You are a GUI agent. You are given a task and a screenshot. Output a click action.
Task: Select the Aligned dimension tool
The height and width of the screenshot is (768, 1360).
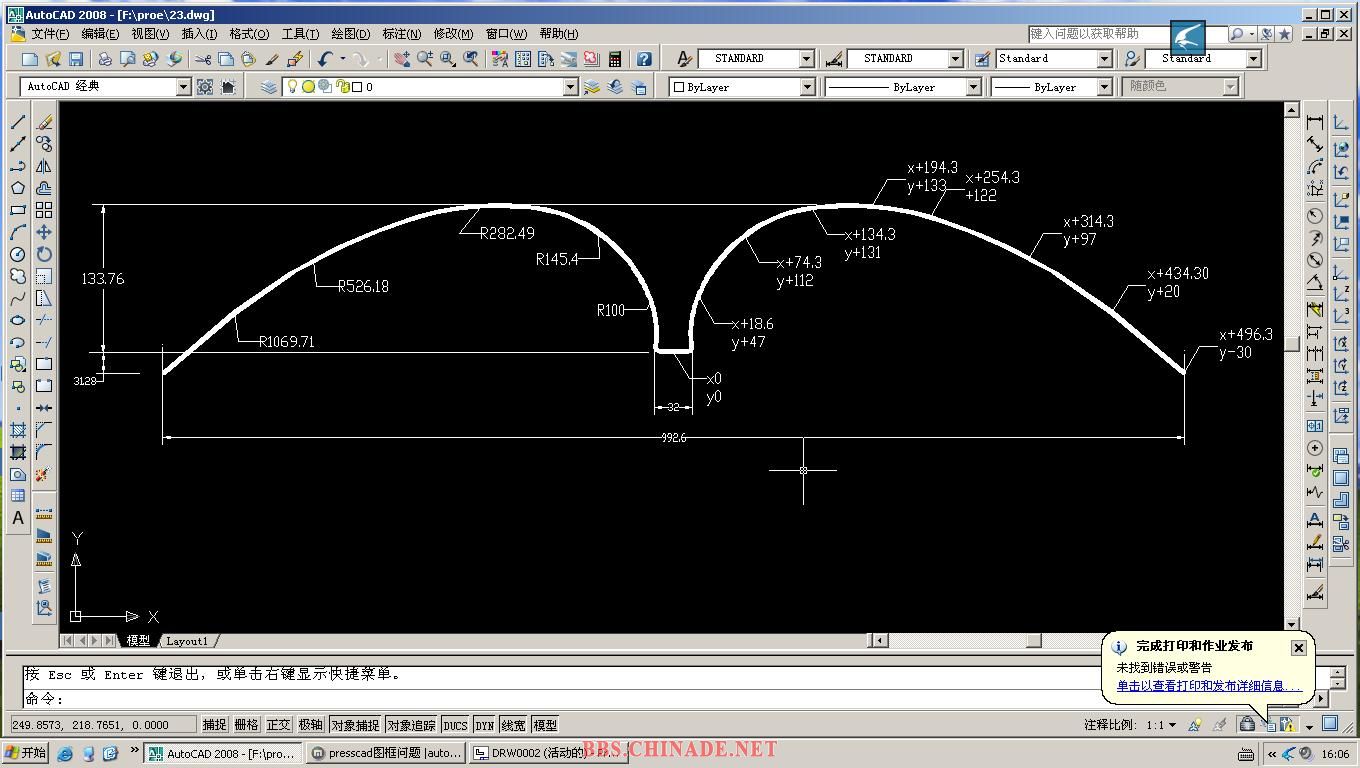coord(1315,144)
